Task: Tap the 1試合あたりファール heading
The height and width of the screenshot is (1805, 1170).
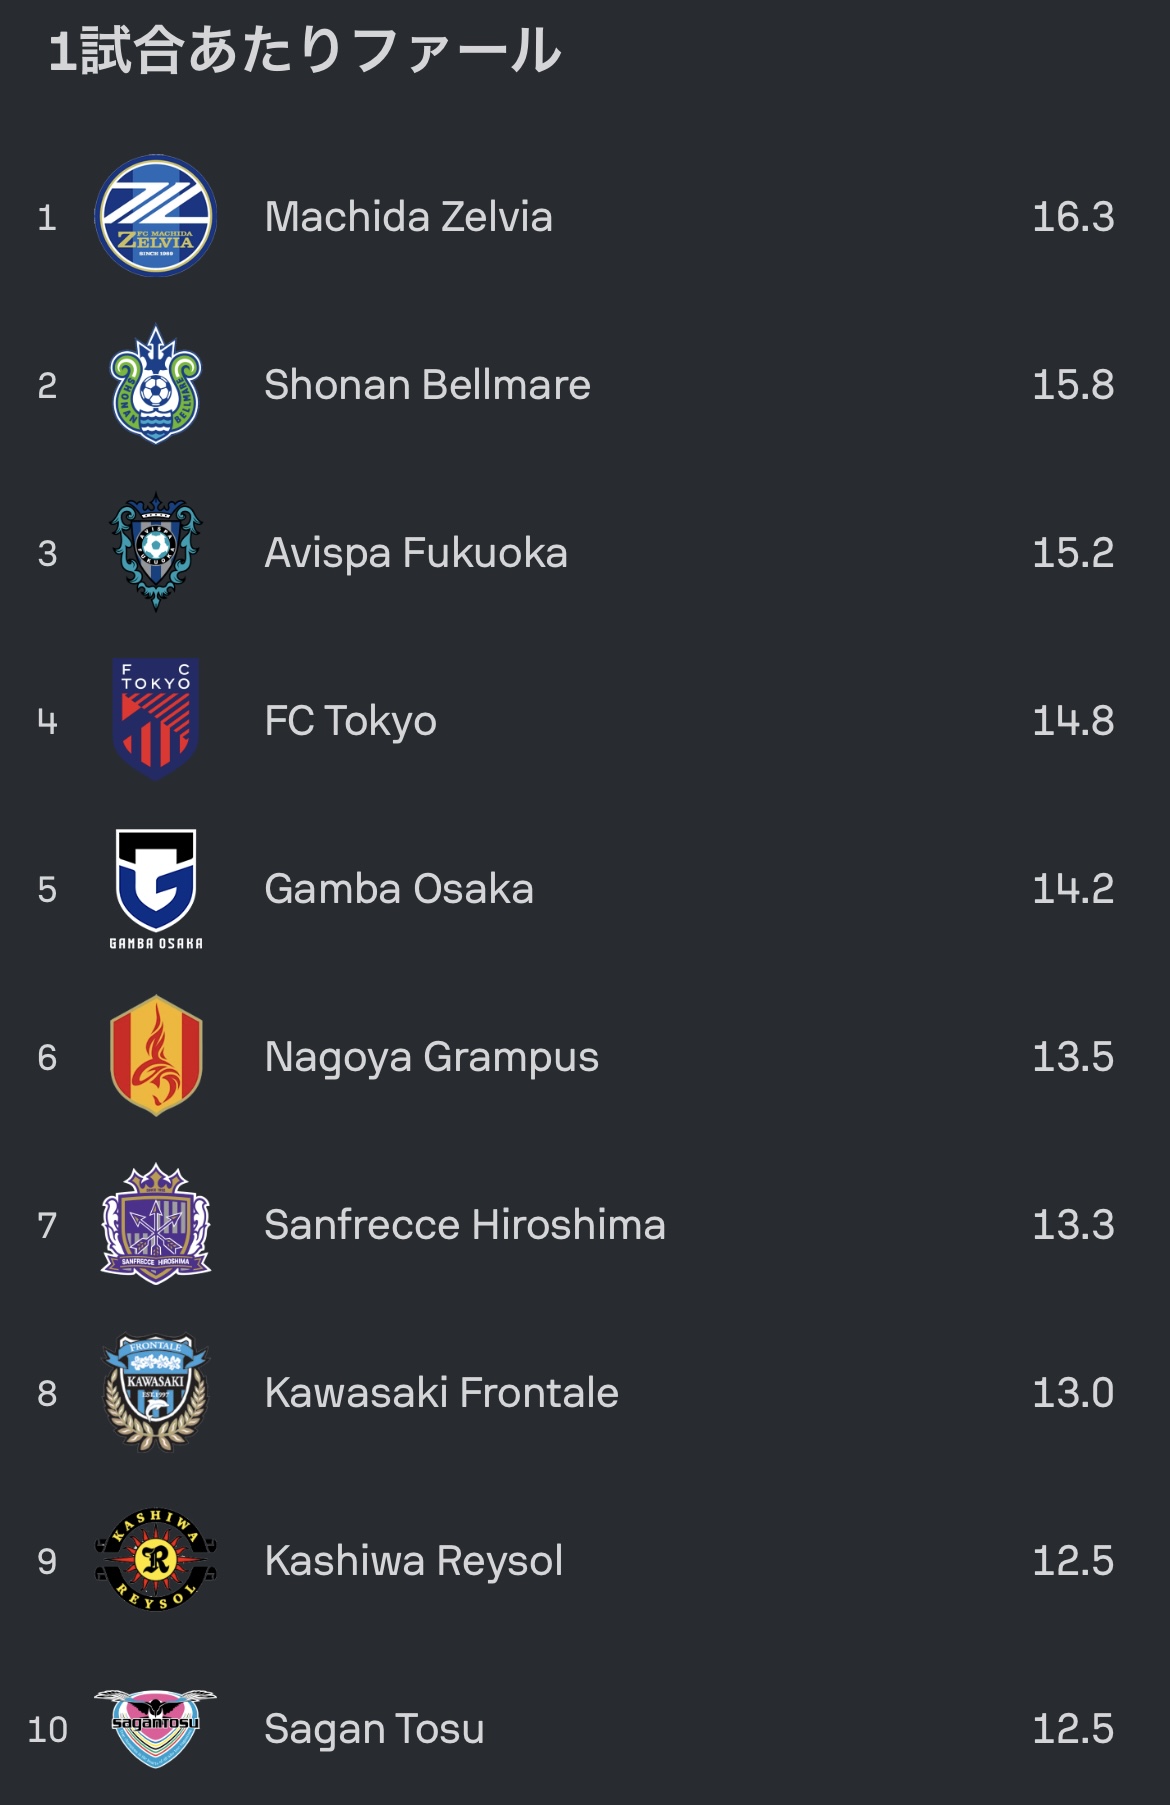Action: pos(305,50)
